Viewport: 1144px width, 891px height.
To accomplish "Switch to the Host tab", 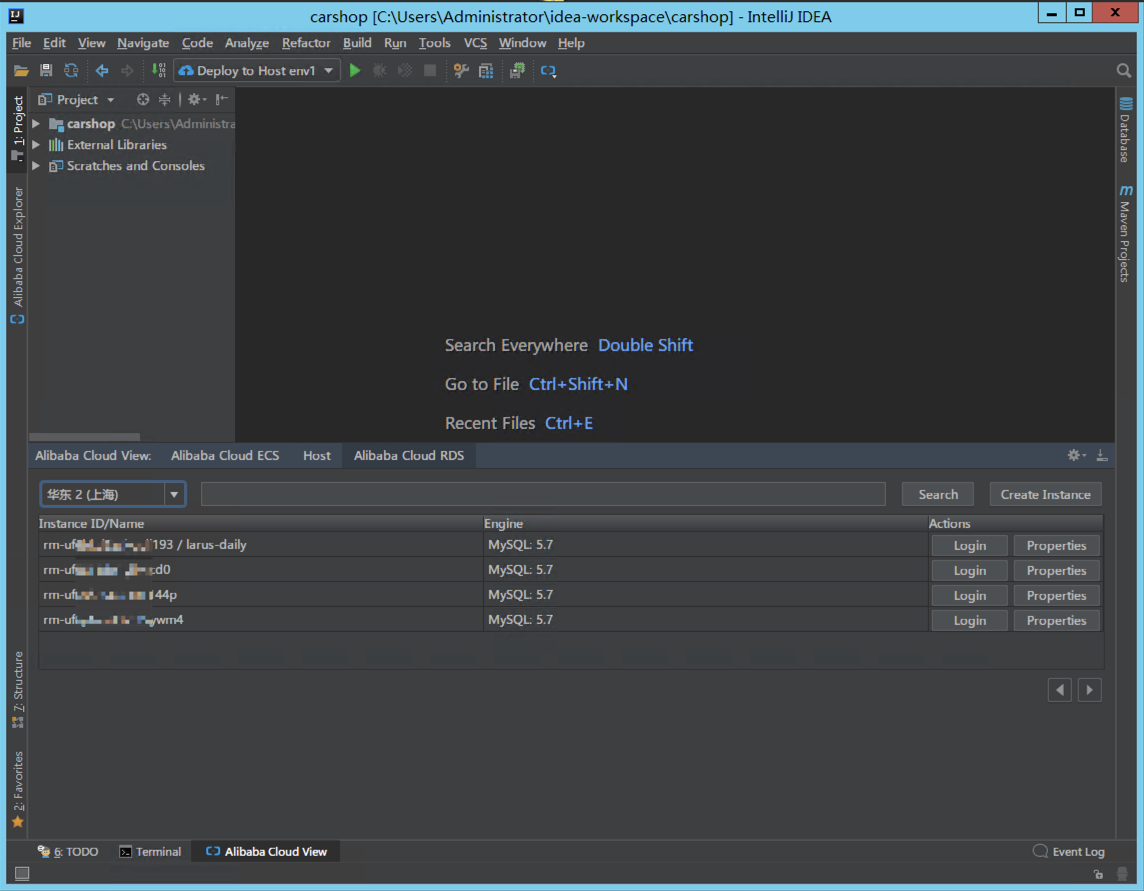I will coord(317,455).
